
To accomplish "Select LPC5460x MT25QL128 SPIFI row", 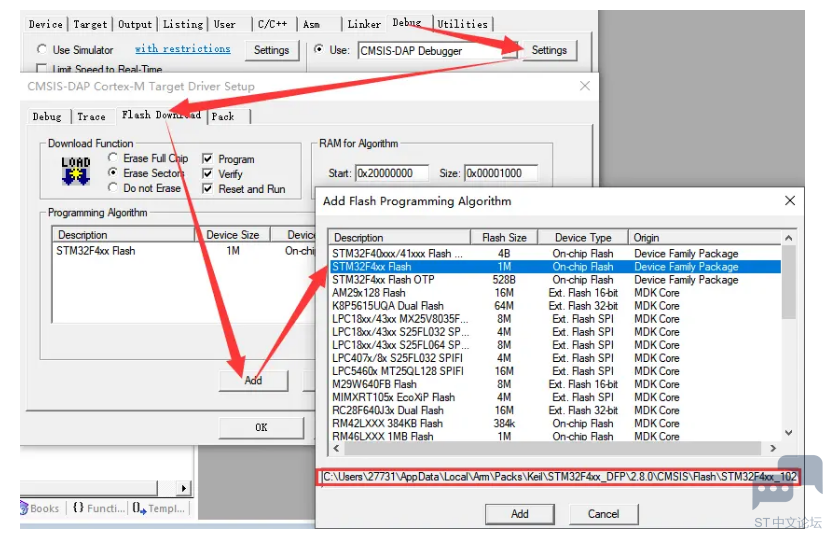I will [x=555, y=371].
